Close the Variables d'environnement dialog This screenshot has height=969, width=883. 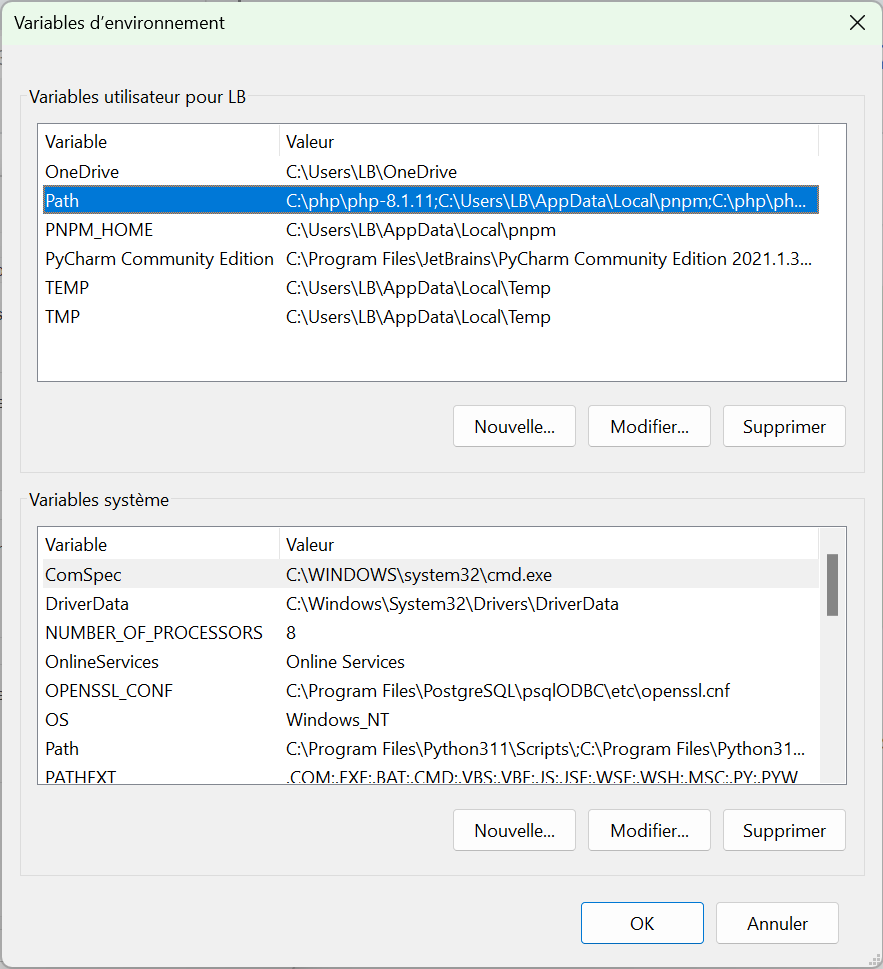pyautogui.click(x=857, y=23)
